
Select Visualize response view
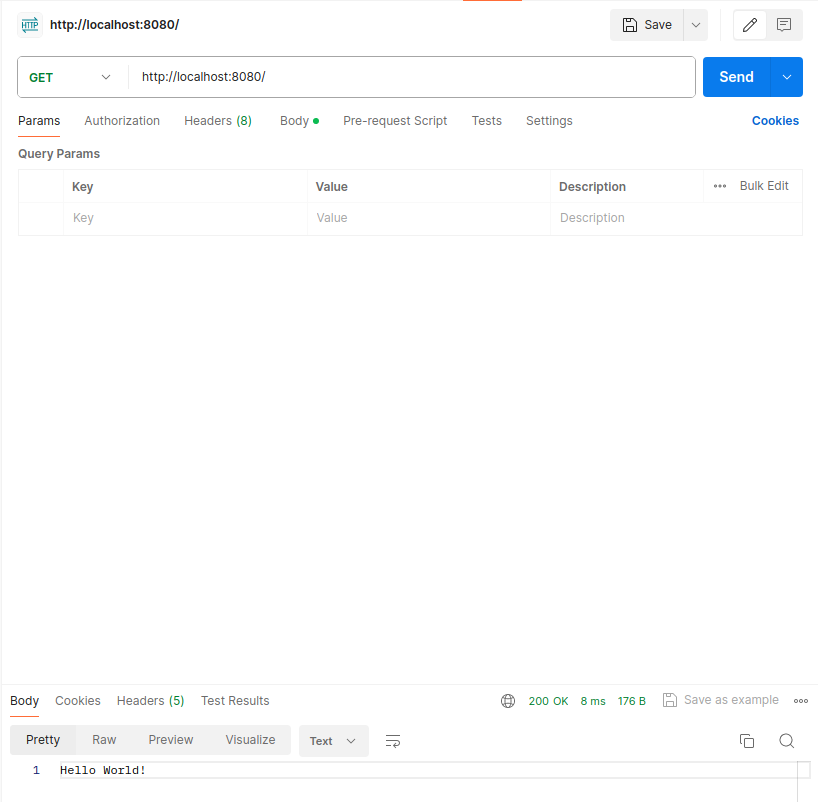click(250, 740)
